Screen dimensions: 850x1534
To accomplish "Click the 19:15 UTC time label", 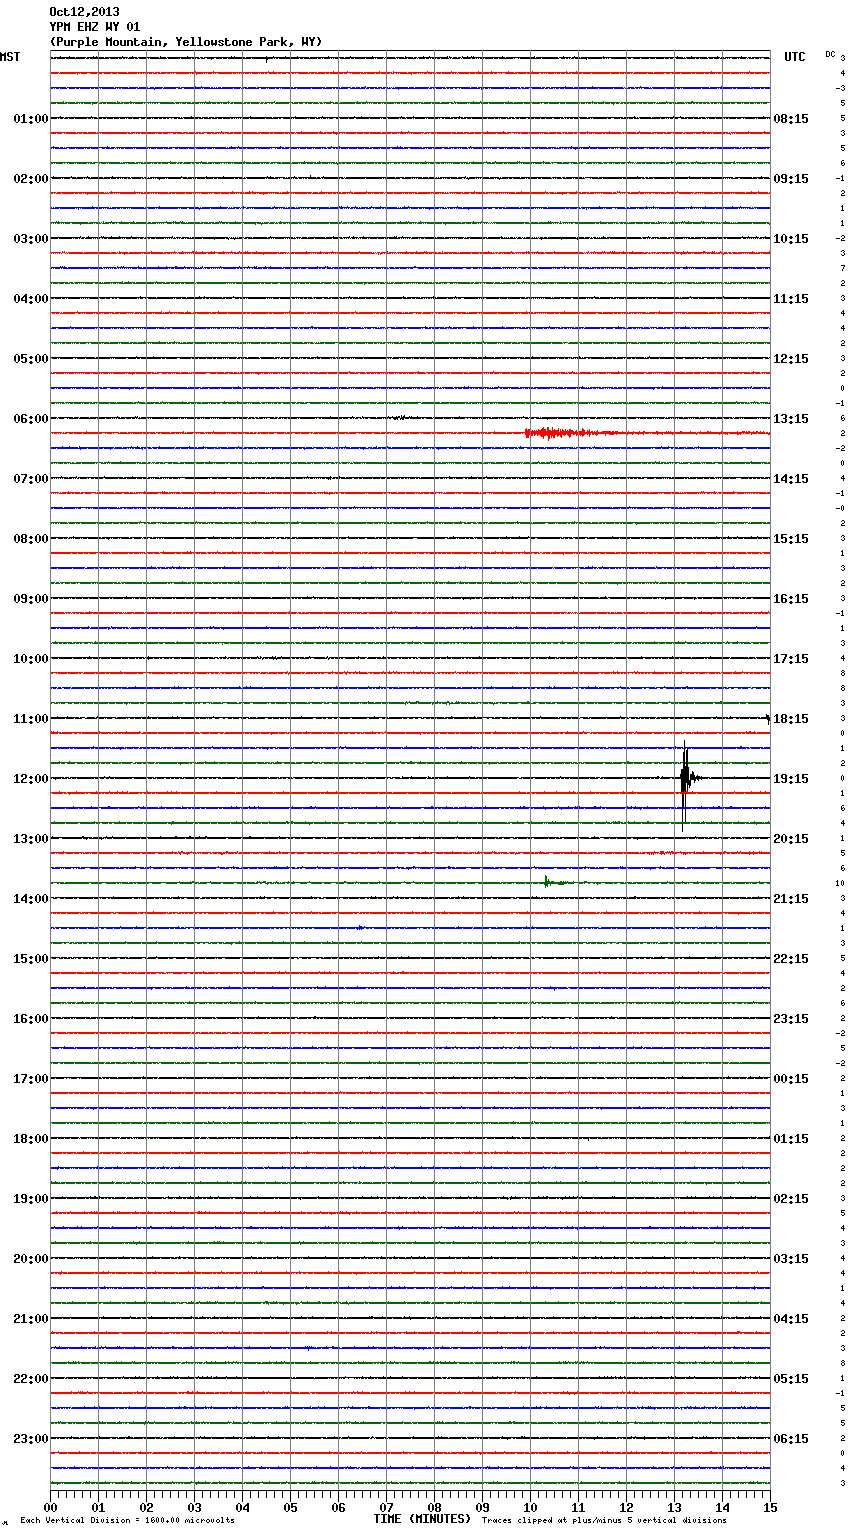I will coord(791,779).
